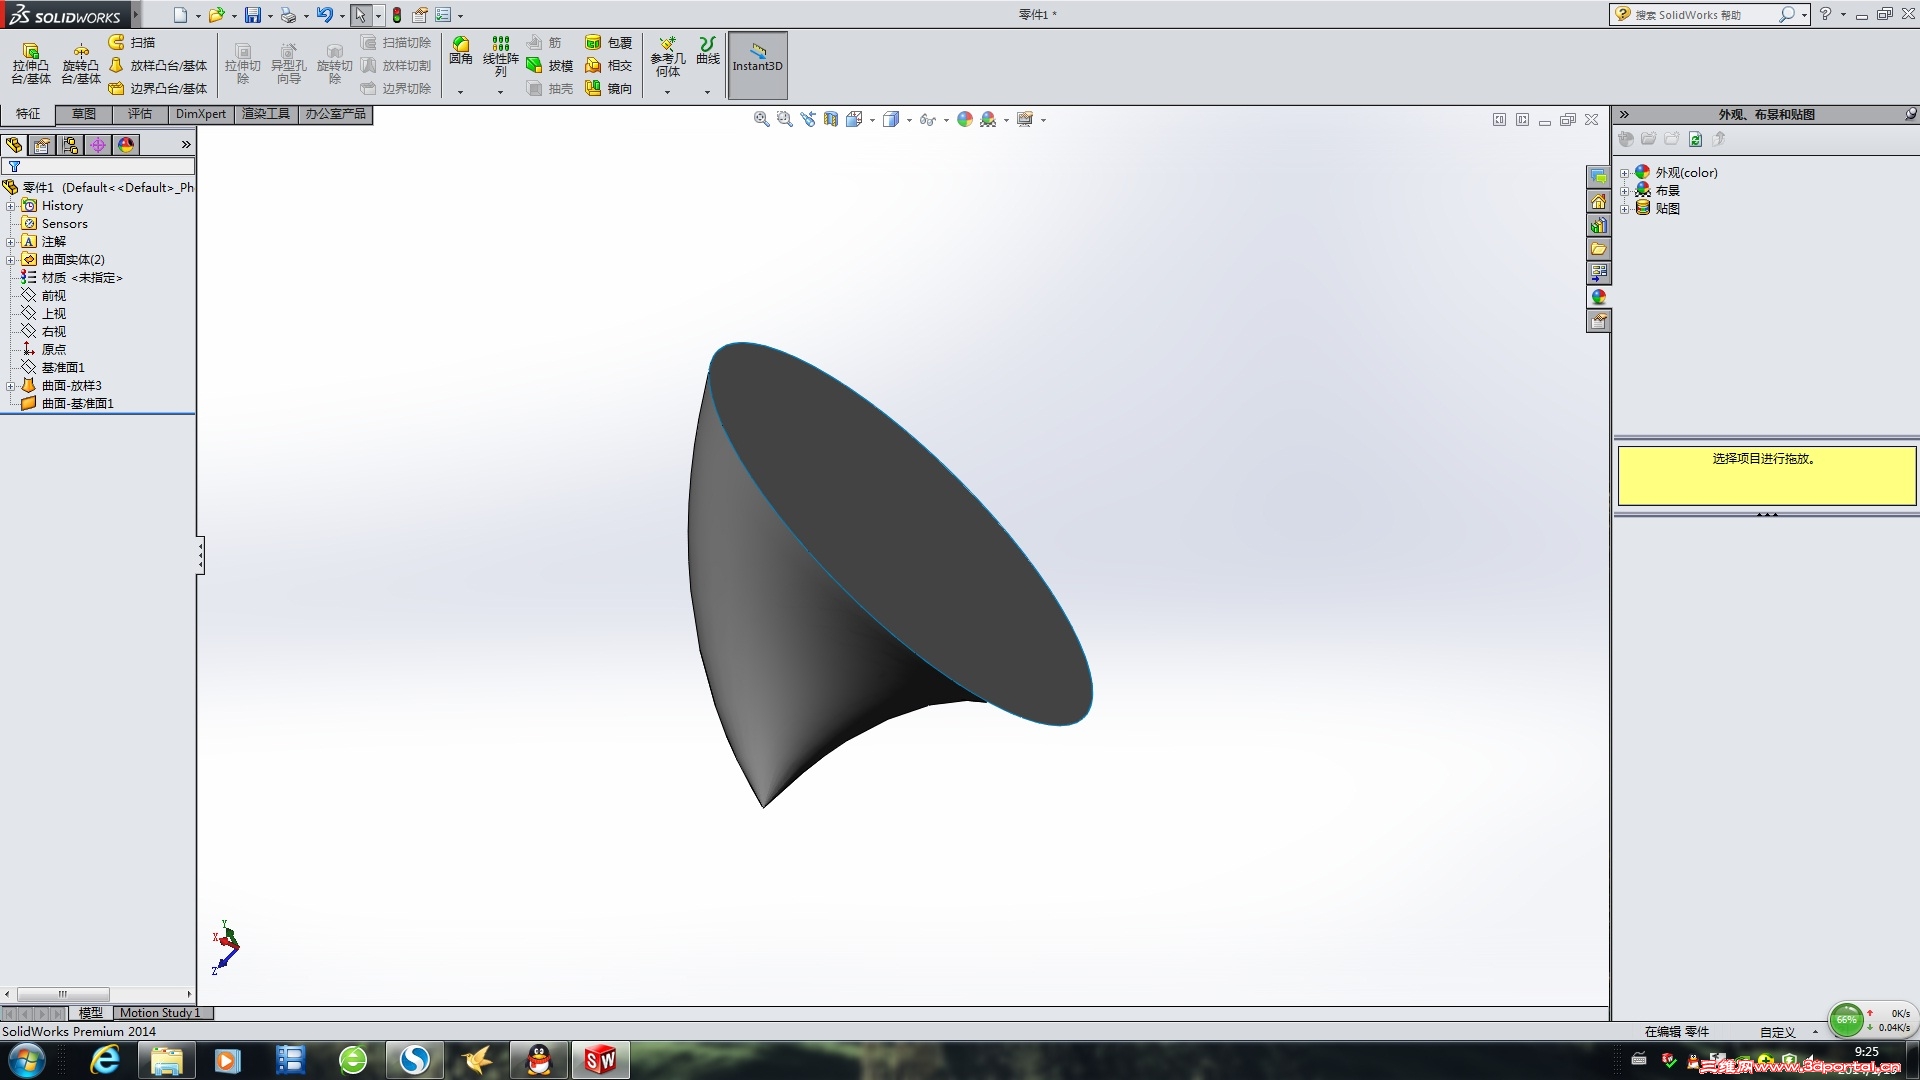Click the Fillet (圆角) tool icon
The image size is (1920, 1080).
(x=460, y=45)
